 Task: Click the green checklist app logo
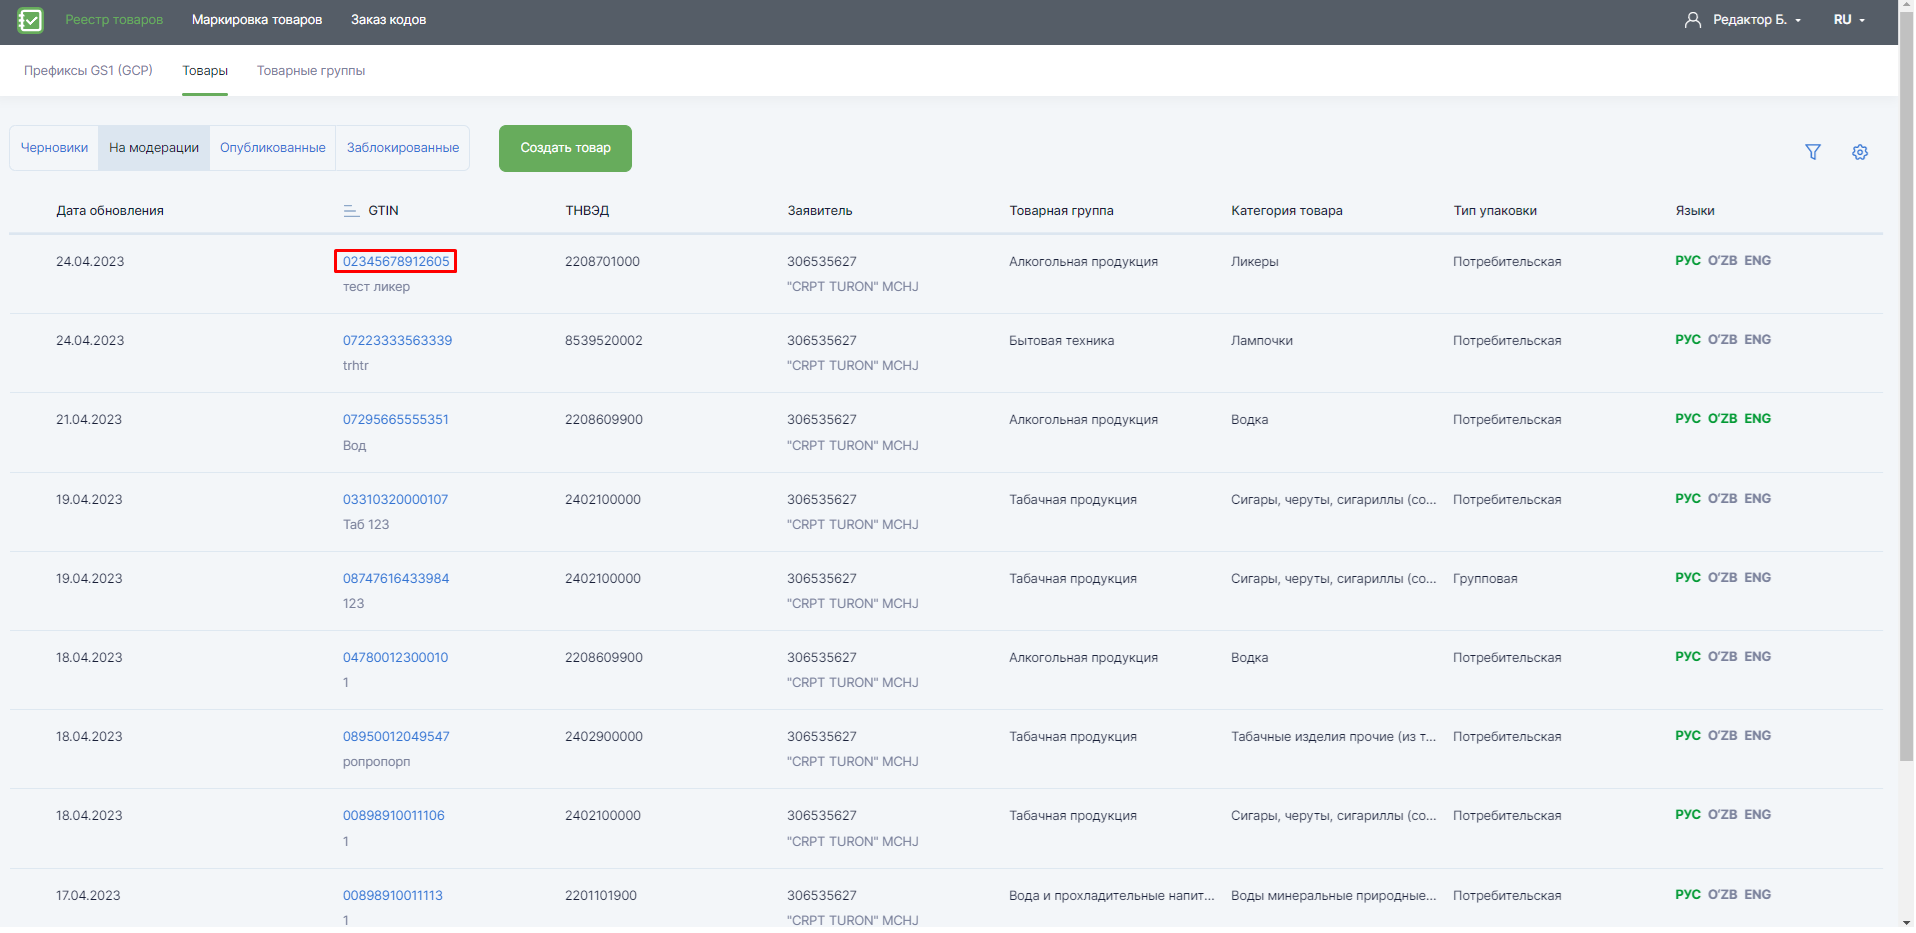click(x=31, y=20)
